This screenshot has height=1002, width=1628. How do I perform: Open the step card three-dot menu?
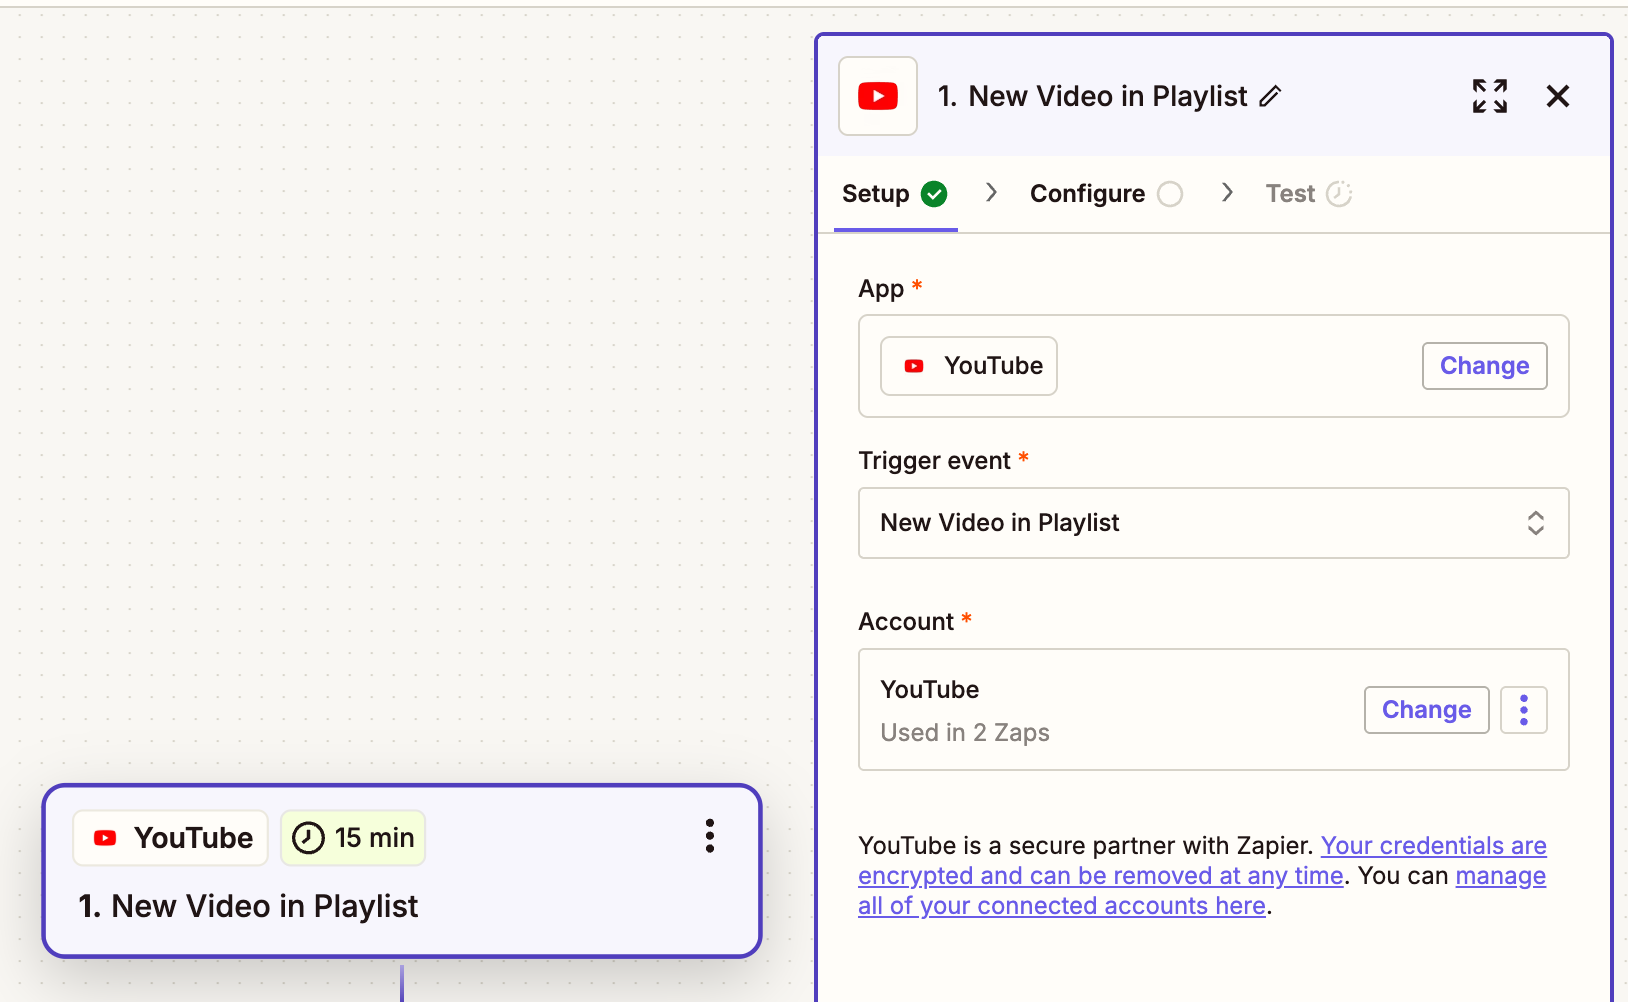coord(709,836)
